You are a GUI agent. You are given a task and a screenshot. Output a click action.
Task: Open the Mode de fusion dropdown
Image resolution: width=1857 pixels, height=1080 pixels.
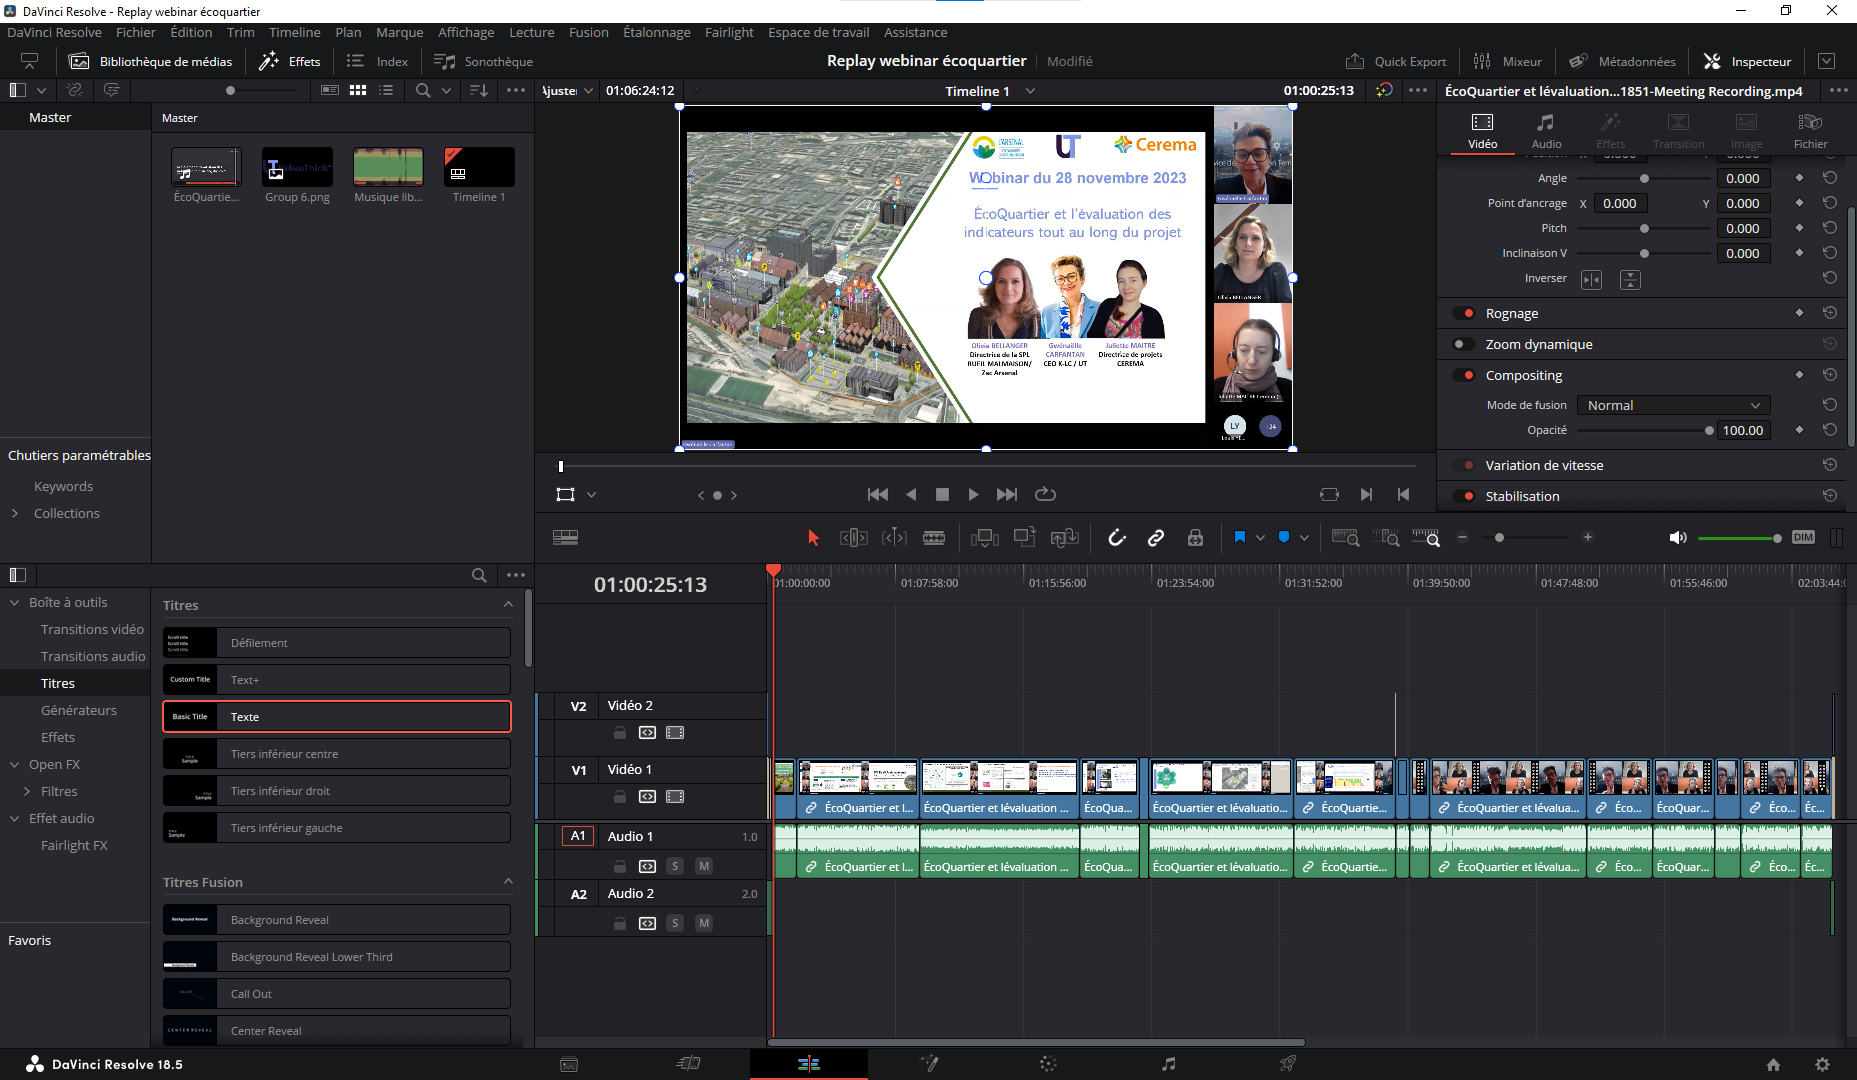(1672, 405)
